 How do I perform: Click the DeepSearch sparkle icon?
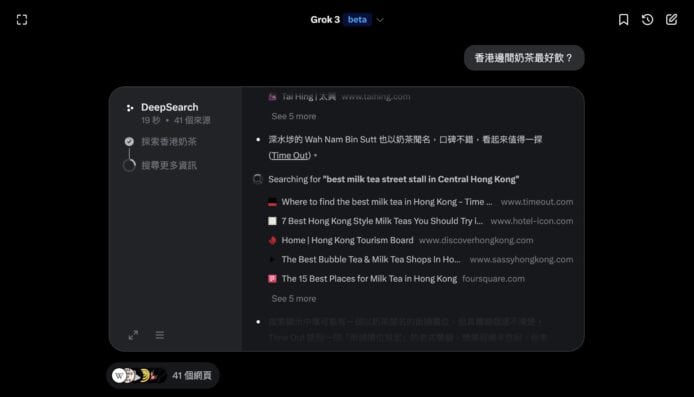[x=130, y=108]
